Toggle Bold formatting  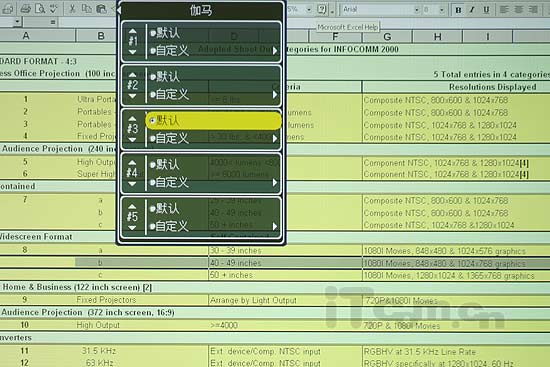tap(458, 10)
